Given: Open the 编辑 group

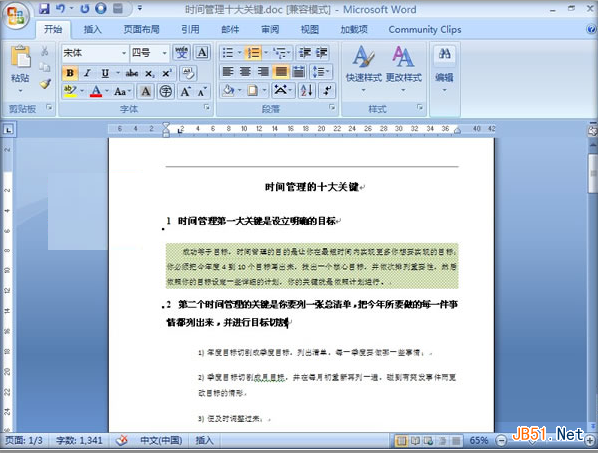Looking at the screenshot, I should 444,69.
